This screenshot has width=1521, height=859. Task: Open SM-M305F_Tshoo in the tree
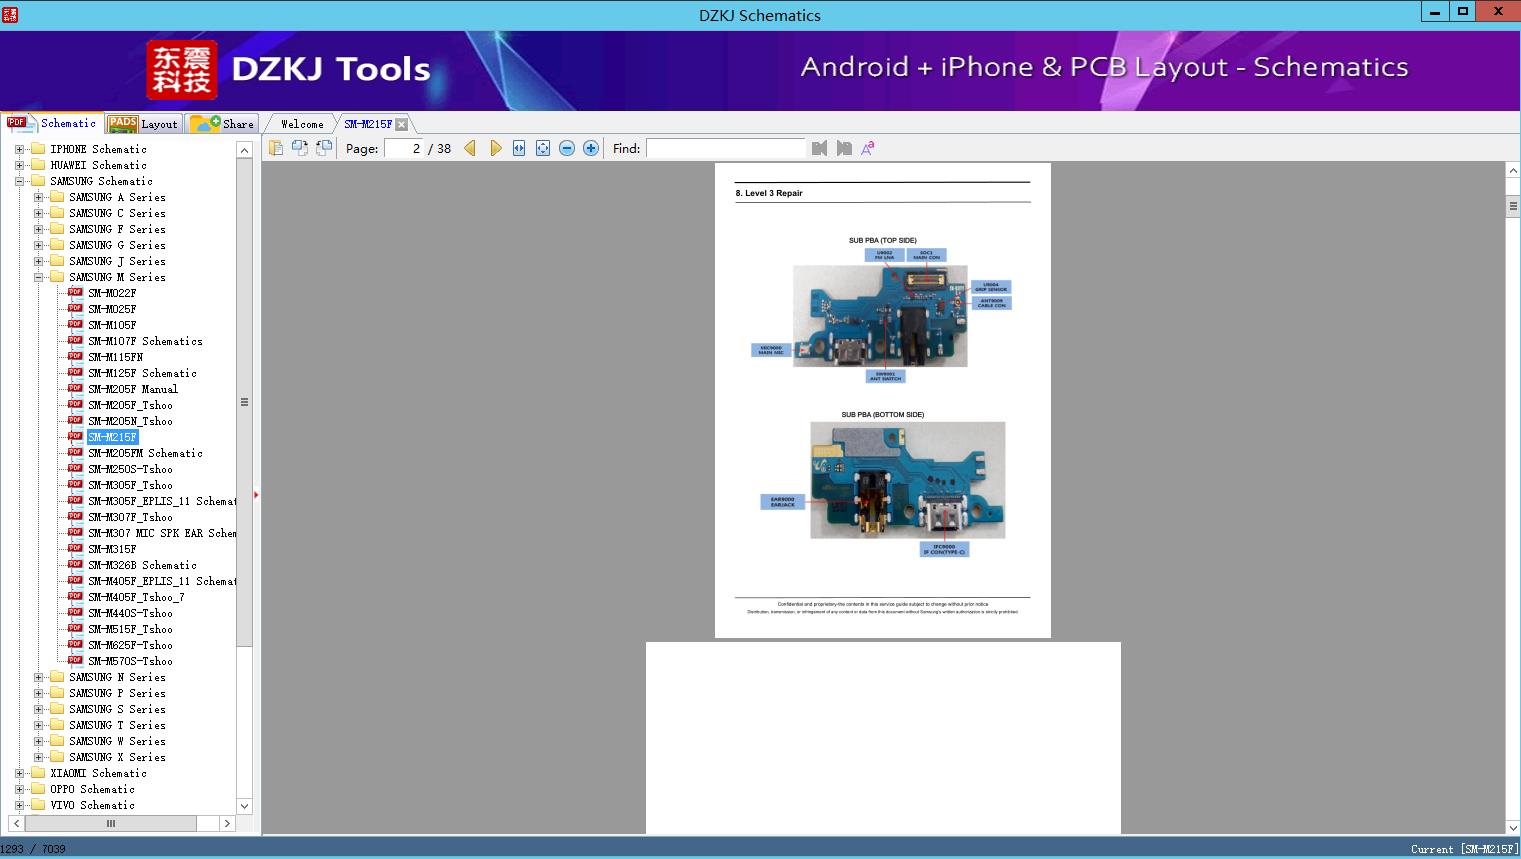point(130,485)
